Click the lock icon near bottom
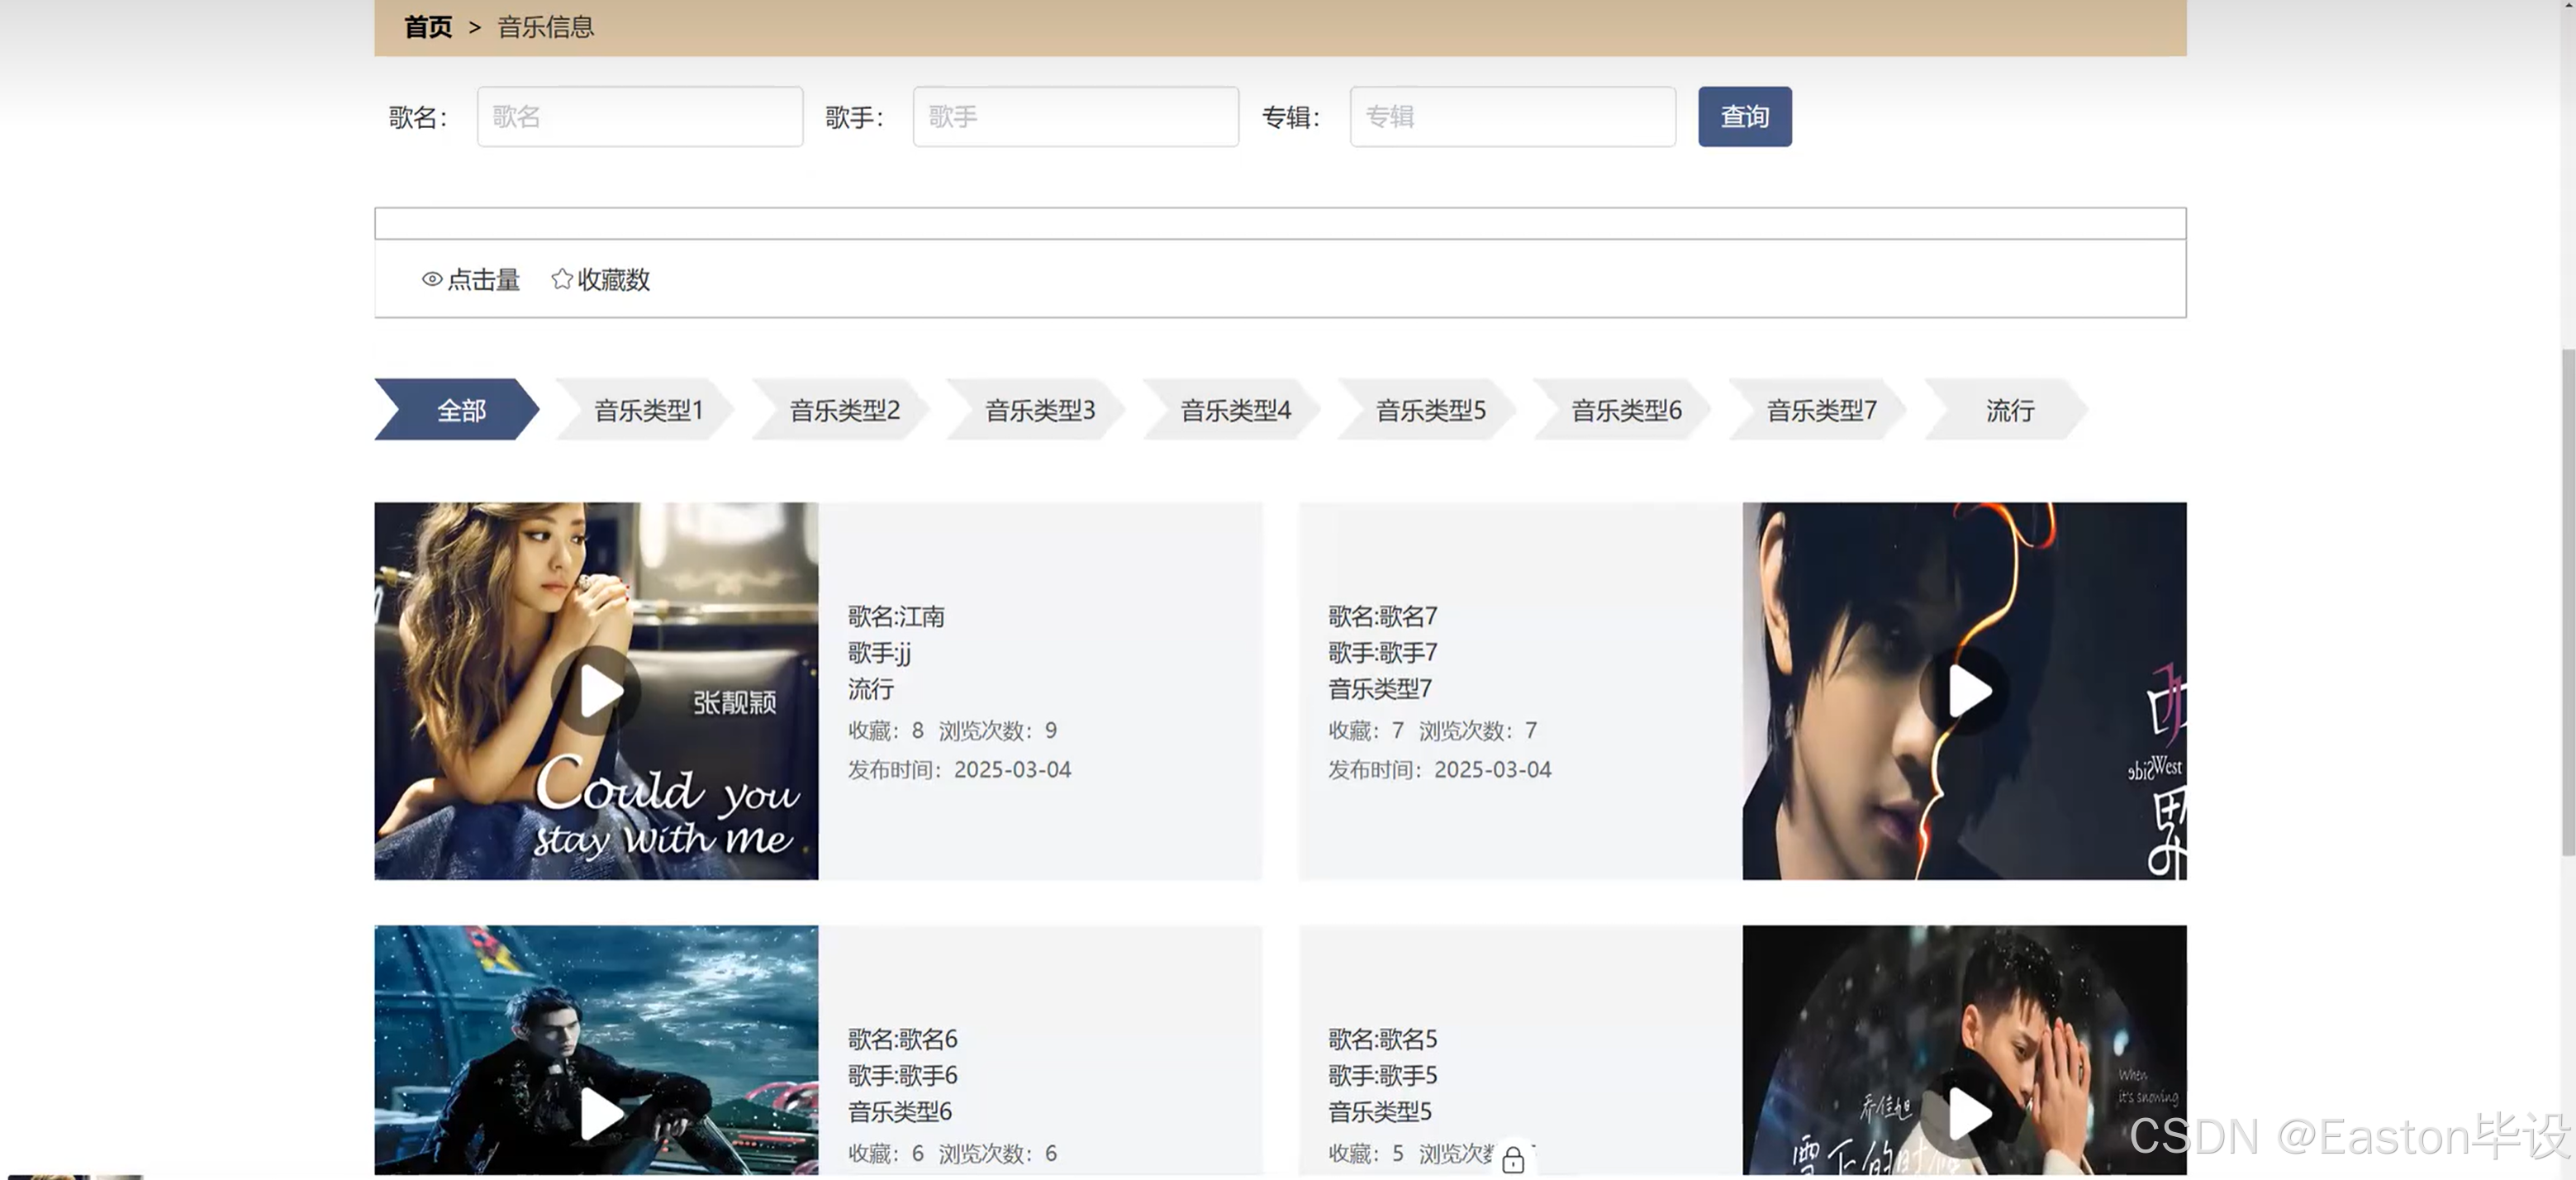The height and width of the screenshot is (1180, 2576). click(1513, 1159)
